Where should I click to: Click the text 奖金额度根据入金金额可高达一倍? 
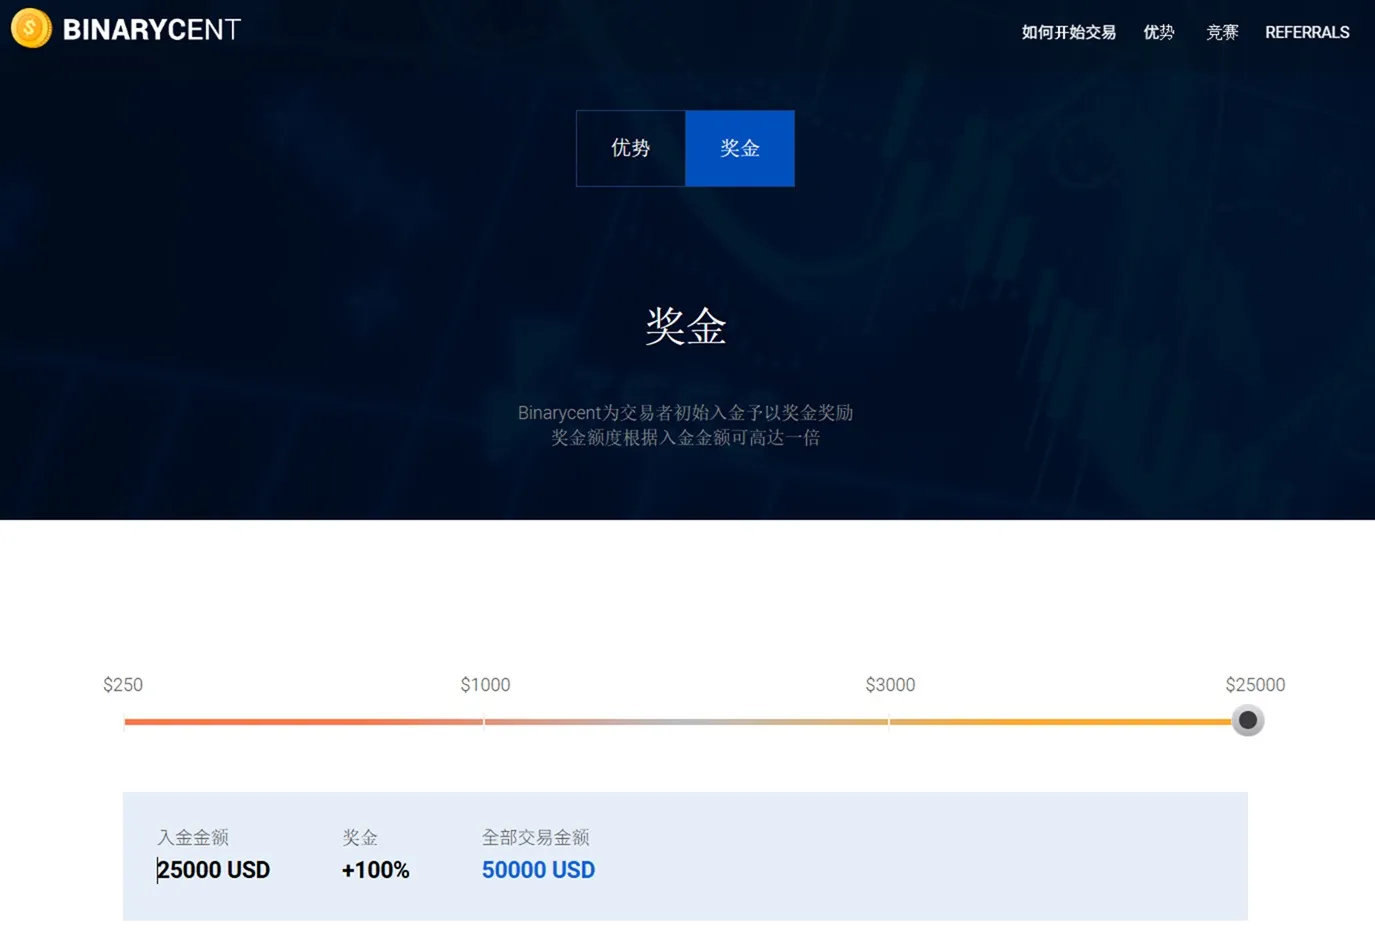coord(686,438)
